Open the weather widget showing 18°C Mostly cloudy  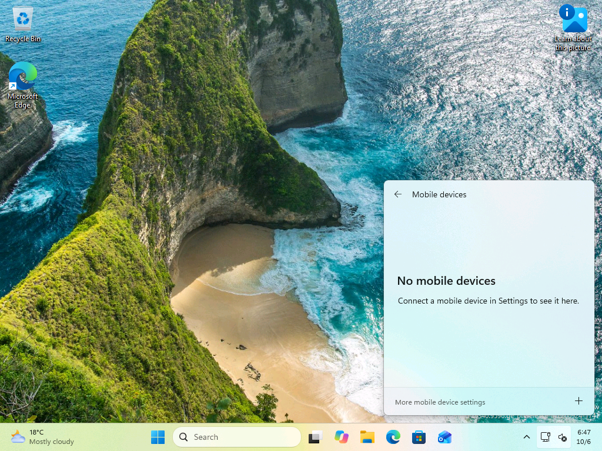[x=42, y=437]
